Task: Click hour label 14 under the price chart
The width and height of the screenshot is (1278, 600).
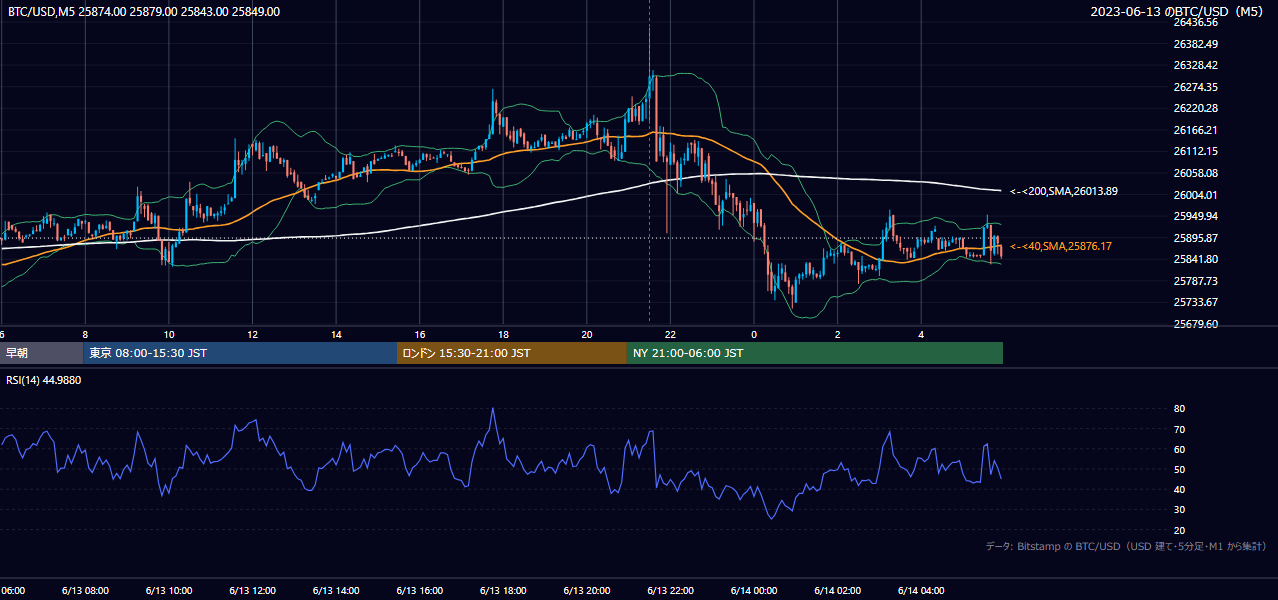Action: [337, 334]
